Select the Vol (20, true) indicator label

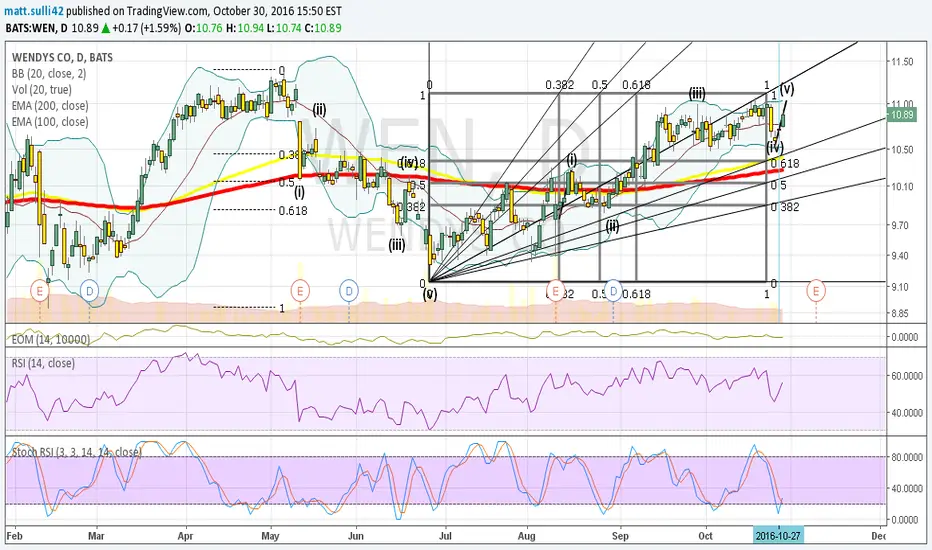(x=42, y=90)
